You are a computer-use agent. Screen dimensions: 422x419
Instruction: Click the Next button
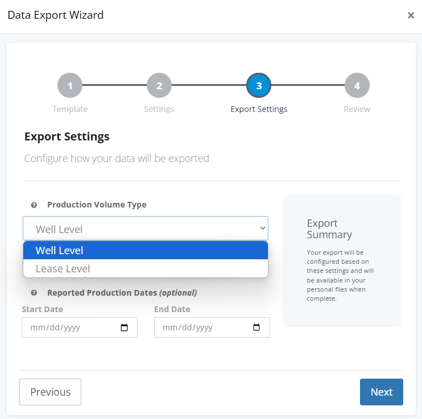click(381, 392)
